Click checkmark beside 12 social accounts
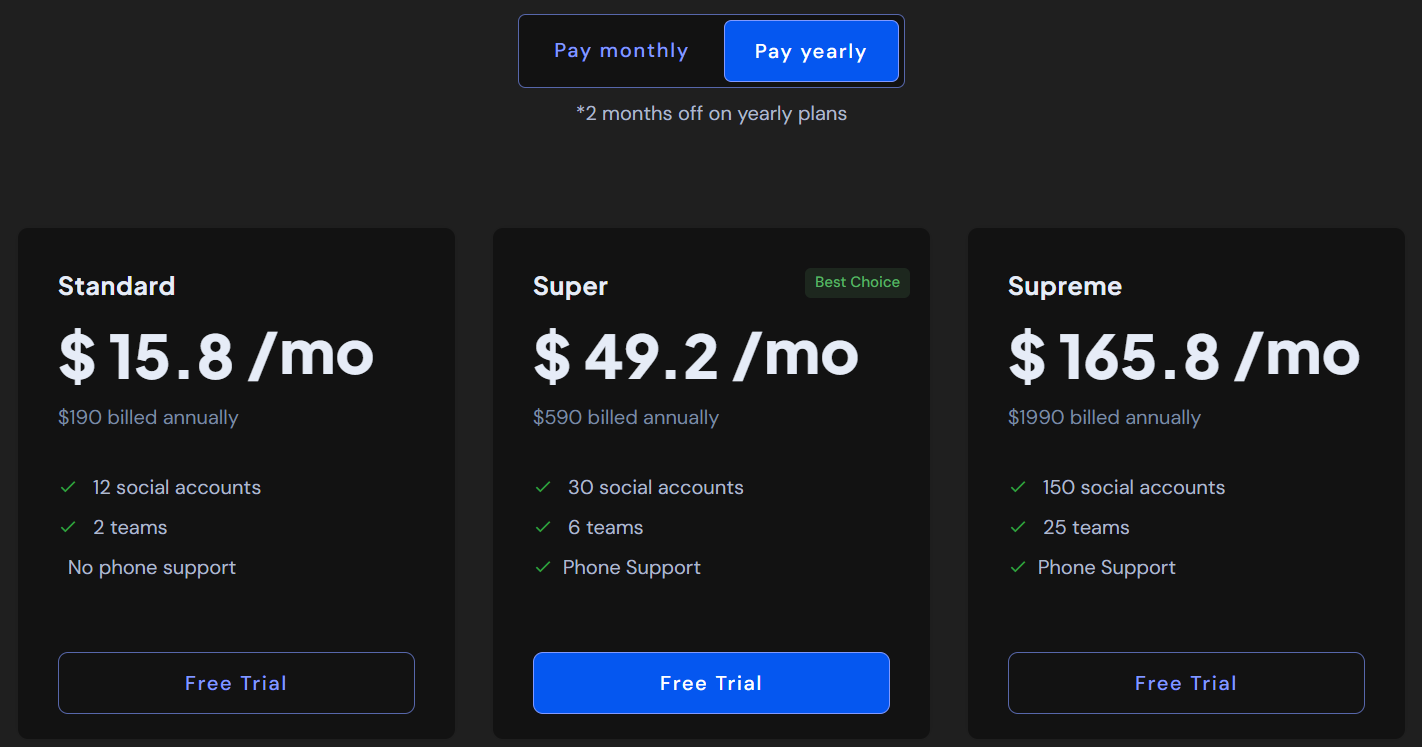1422x747 pixels. click(x=68, y=487)
